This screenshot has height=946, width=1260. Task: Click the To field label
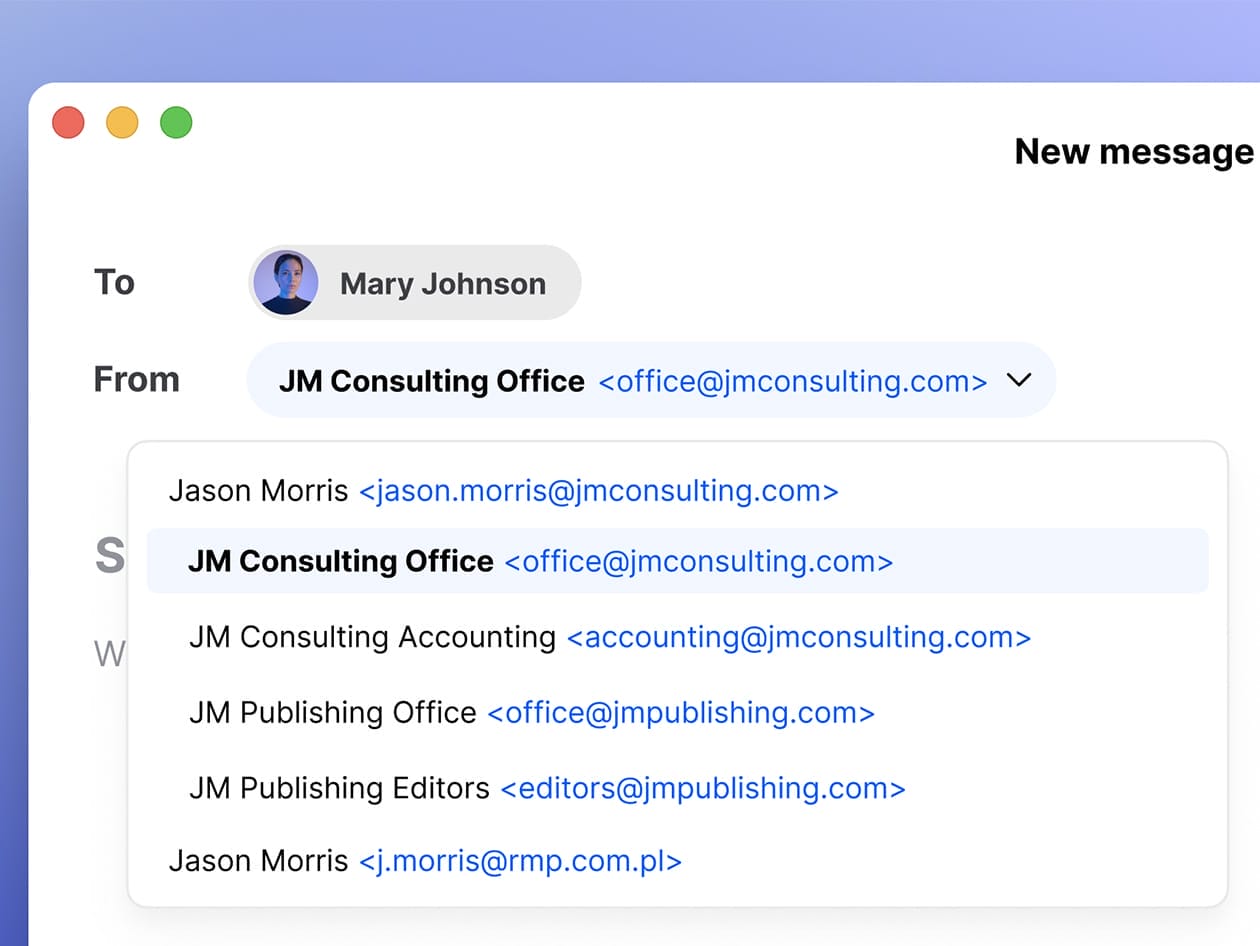pos(114,282)
